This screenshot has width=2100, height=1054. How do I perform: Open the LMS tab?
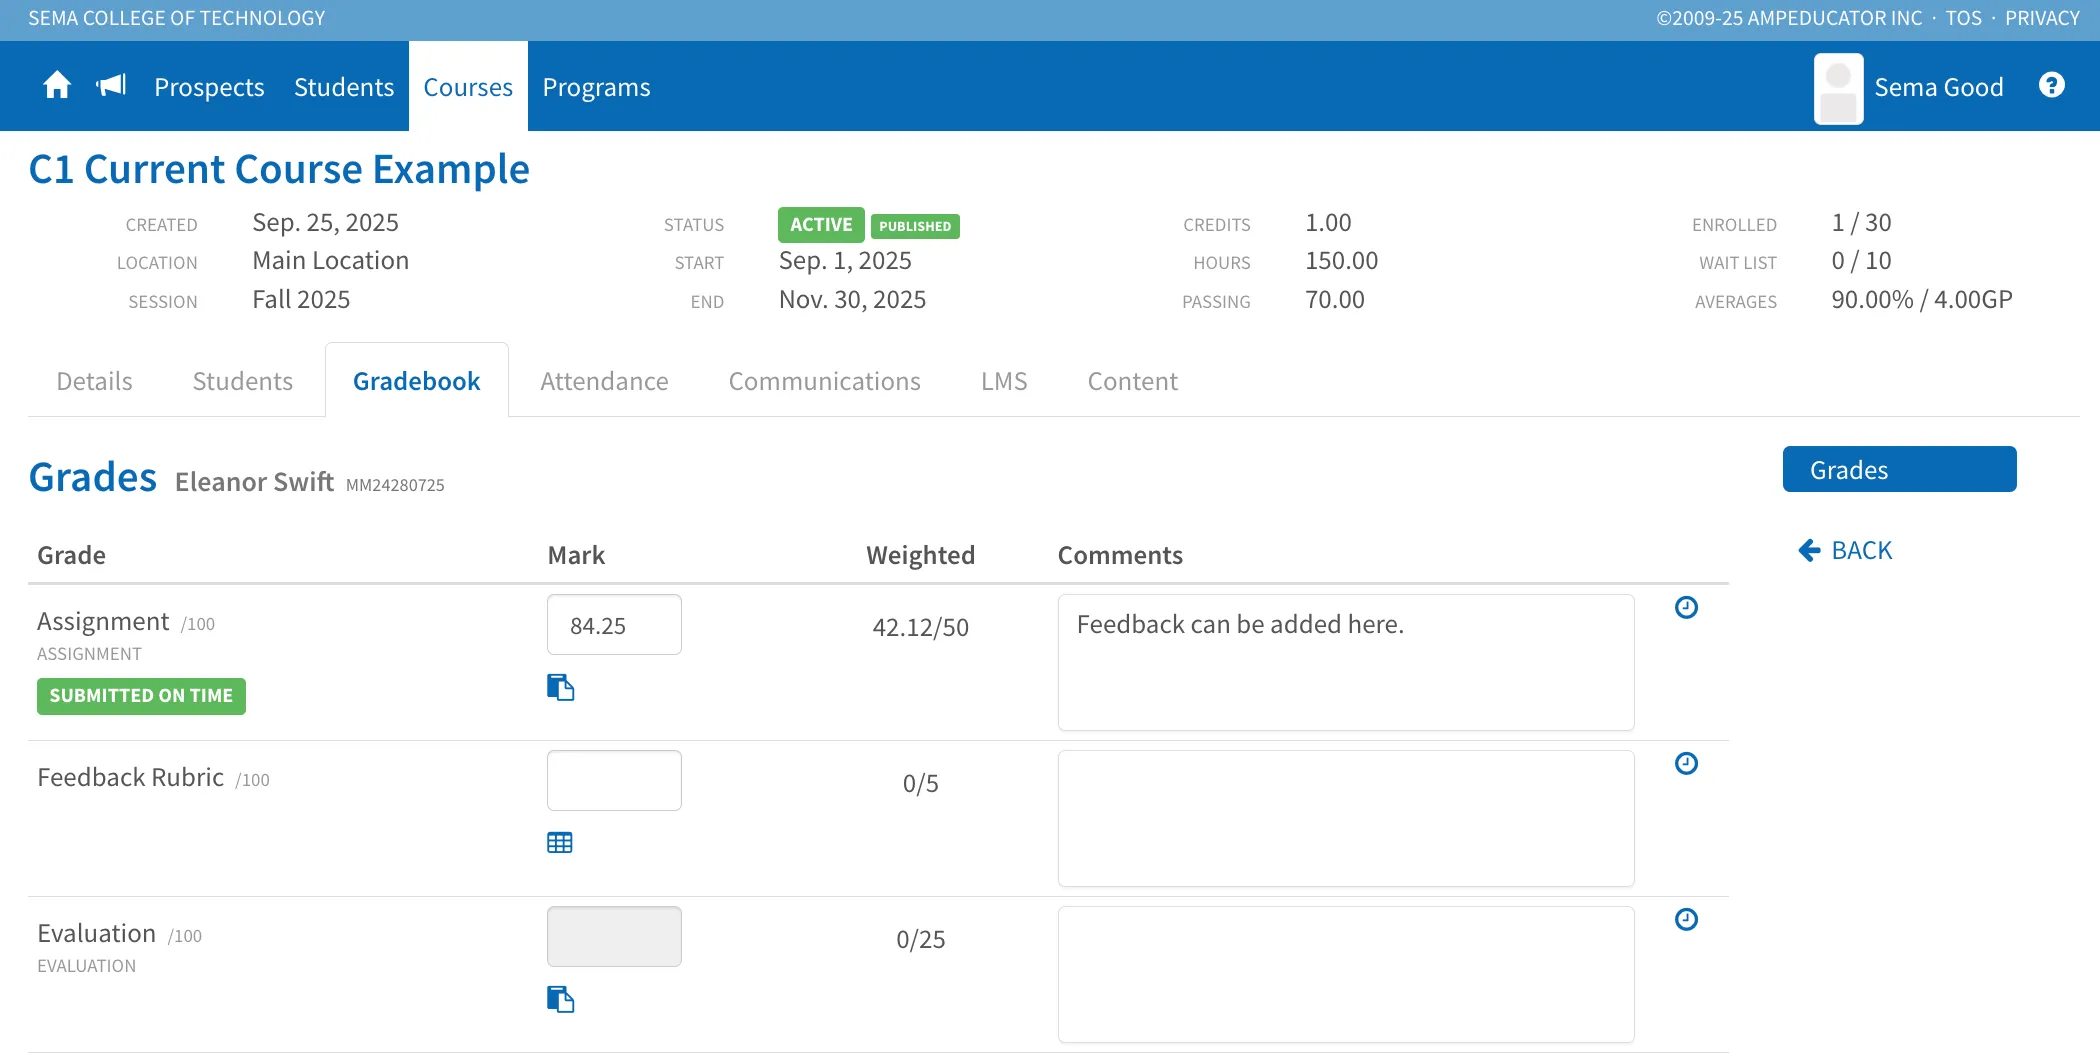pyautogui.click(x=1004, y=381)
